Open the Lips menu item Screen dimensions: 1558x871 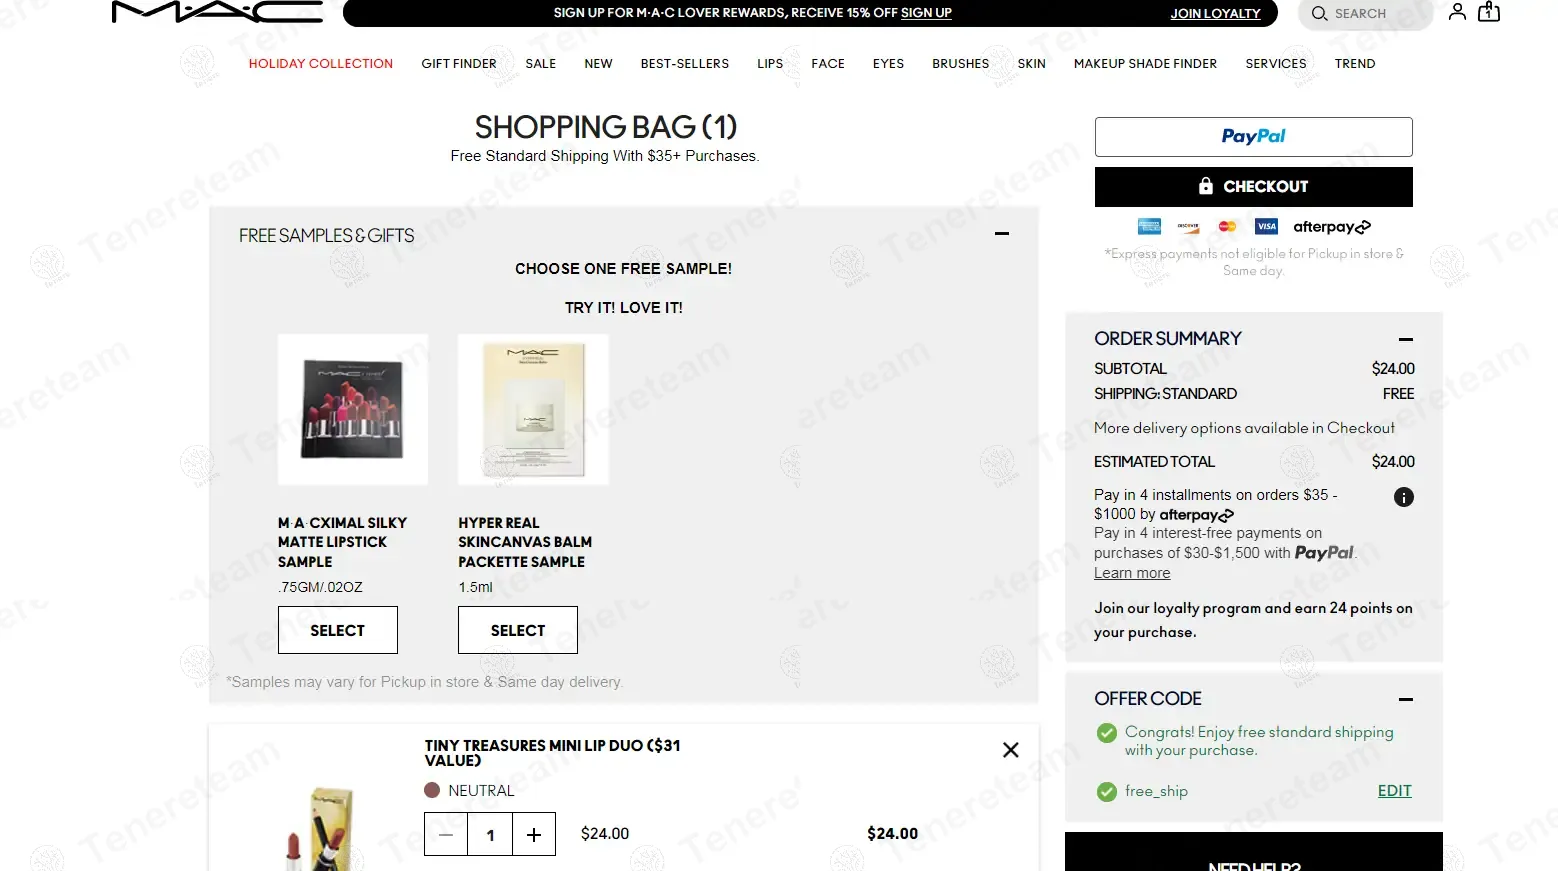770,63
